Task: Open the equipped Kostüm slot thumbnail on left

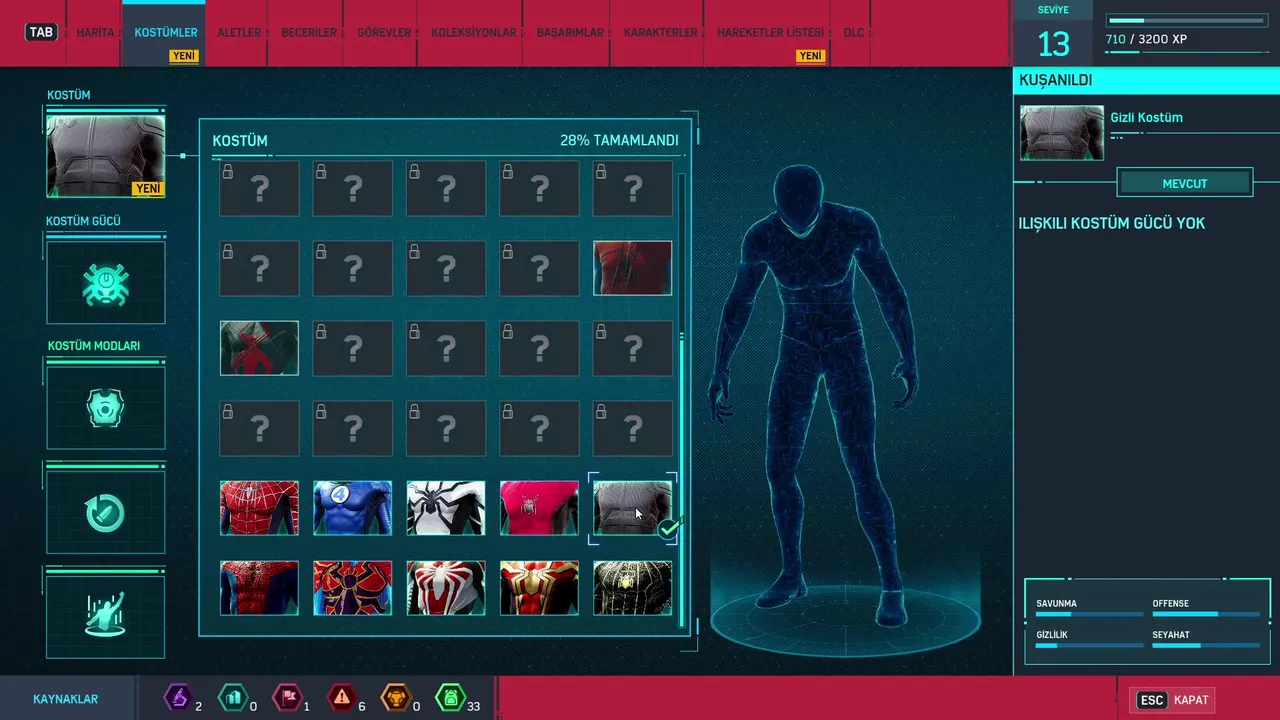Action: [x=105, y=155]
